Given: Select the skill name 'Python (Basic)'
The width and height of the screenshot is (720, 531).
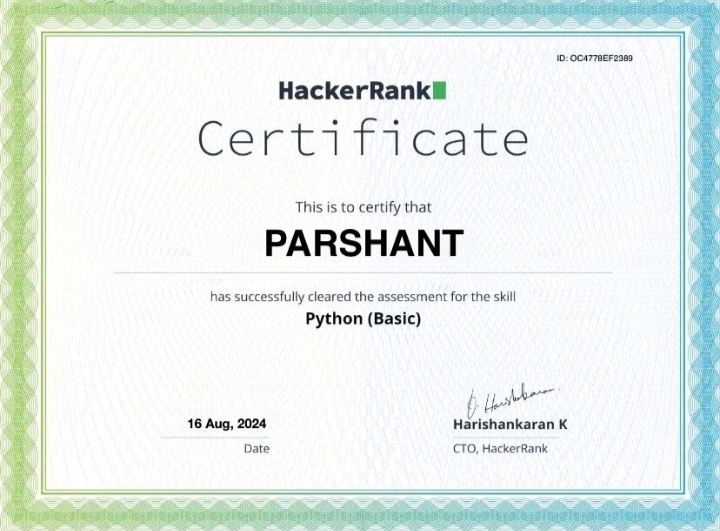Looking at the screenshot, I should (x=363, y=319).
